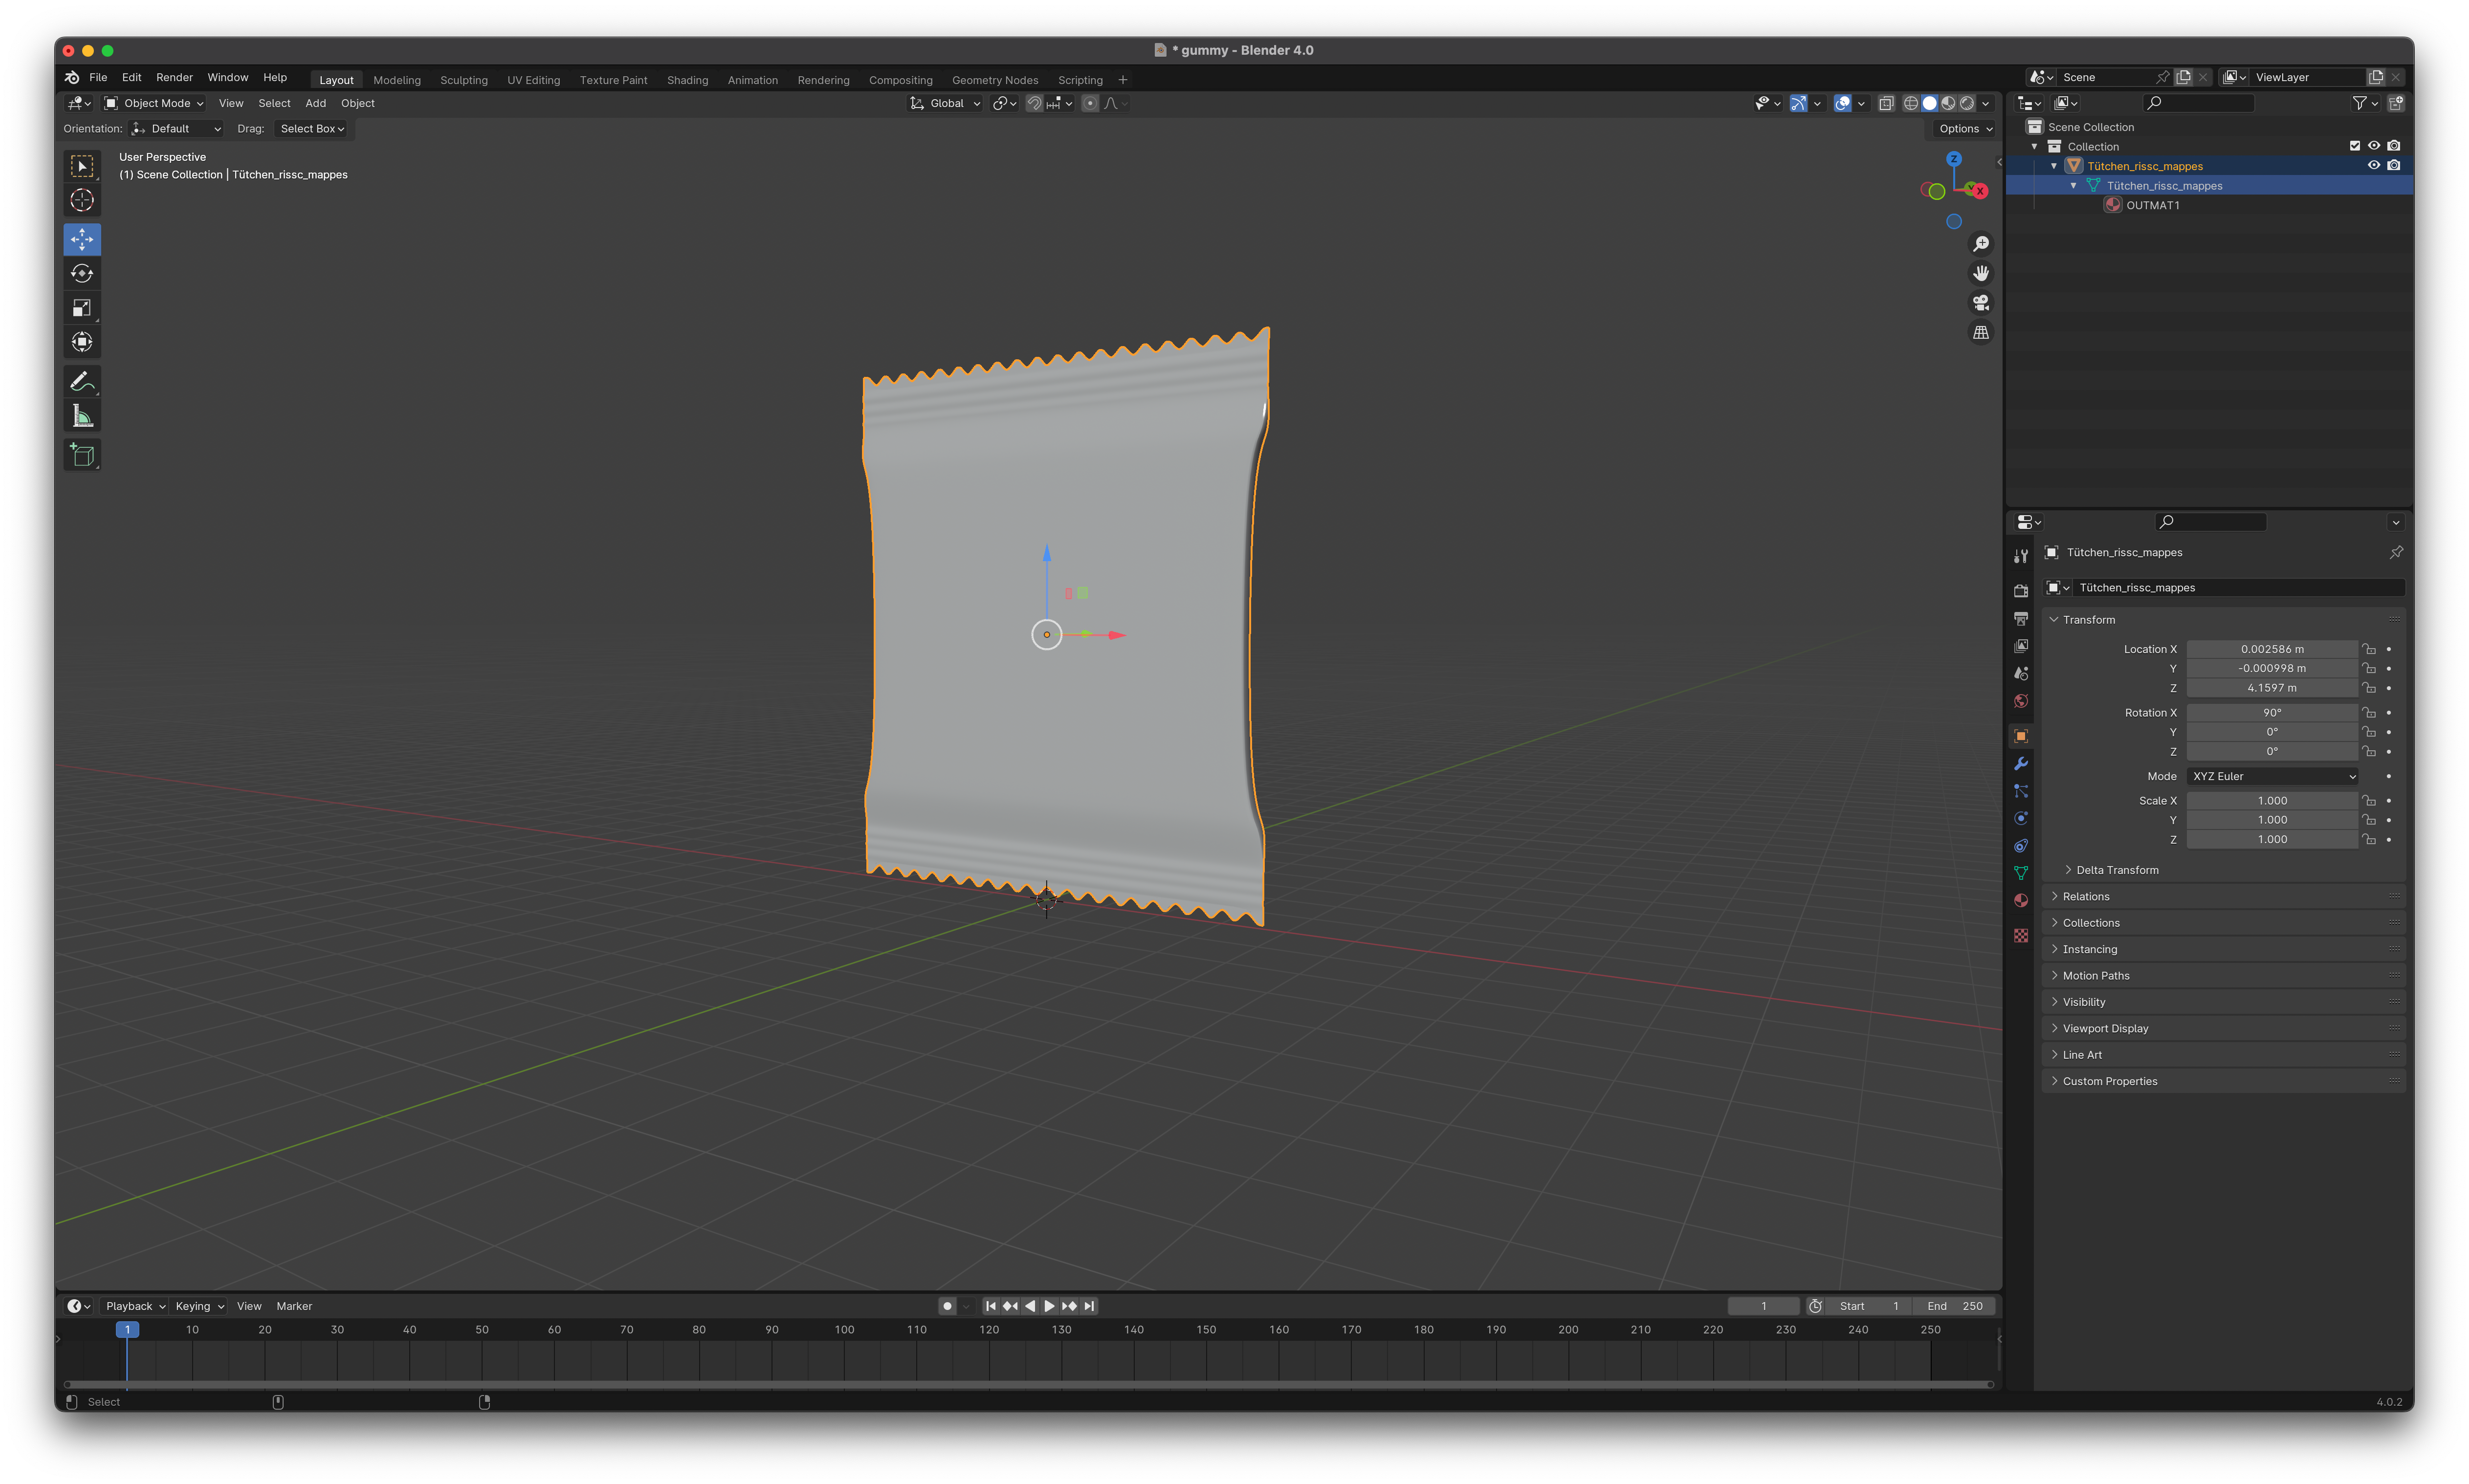This screenshot has width=2469, height=1484.
Task: Expand the Delta Transform section
Action: [2116, 870]
